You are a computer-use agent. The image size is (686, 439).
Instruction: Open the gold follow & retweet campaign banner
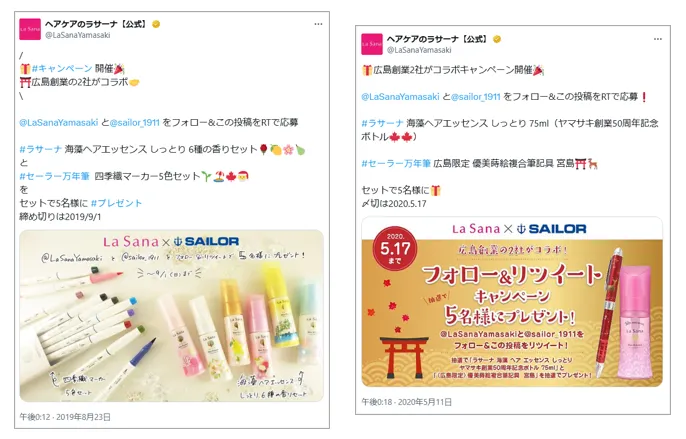(x=512, y=302)
